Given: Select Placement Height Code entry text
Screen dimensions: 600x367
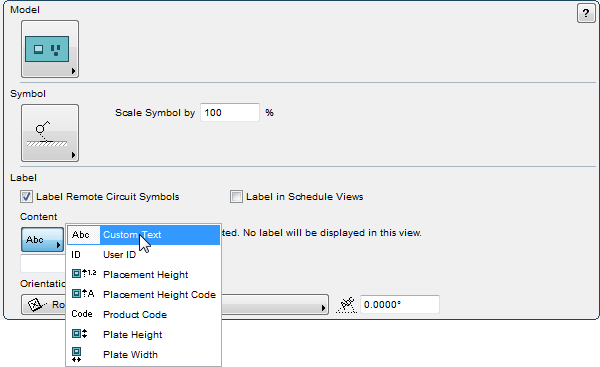Looking at the screenshot, I should pyautogui.click(x=160, y=295).
